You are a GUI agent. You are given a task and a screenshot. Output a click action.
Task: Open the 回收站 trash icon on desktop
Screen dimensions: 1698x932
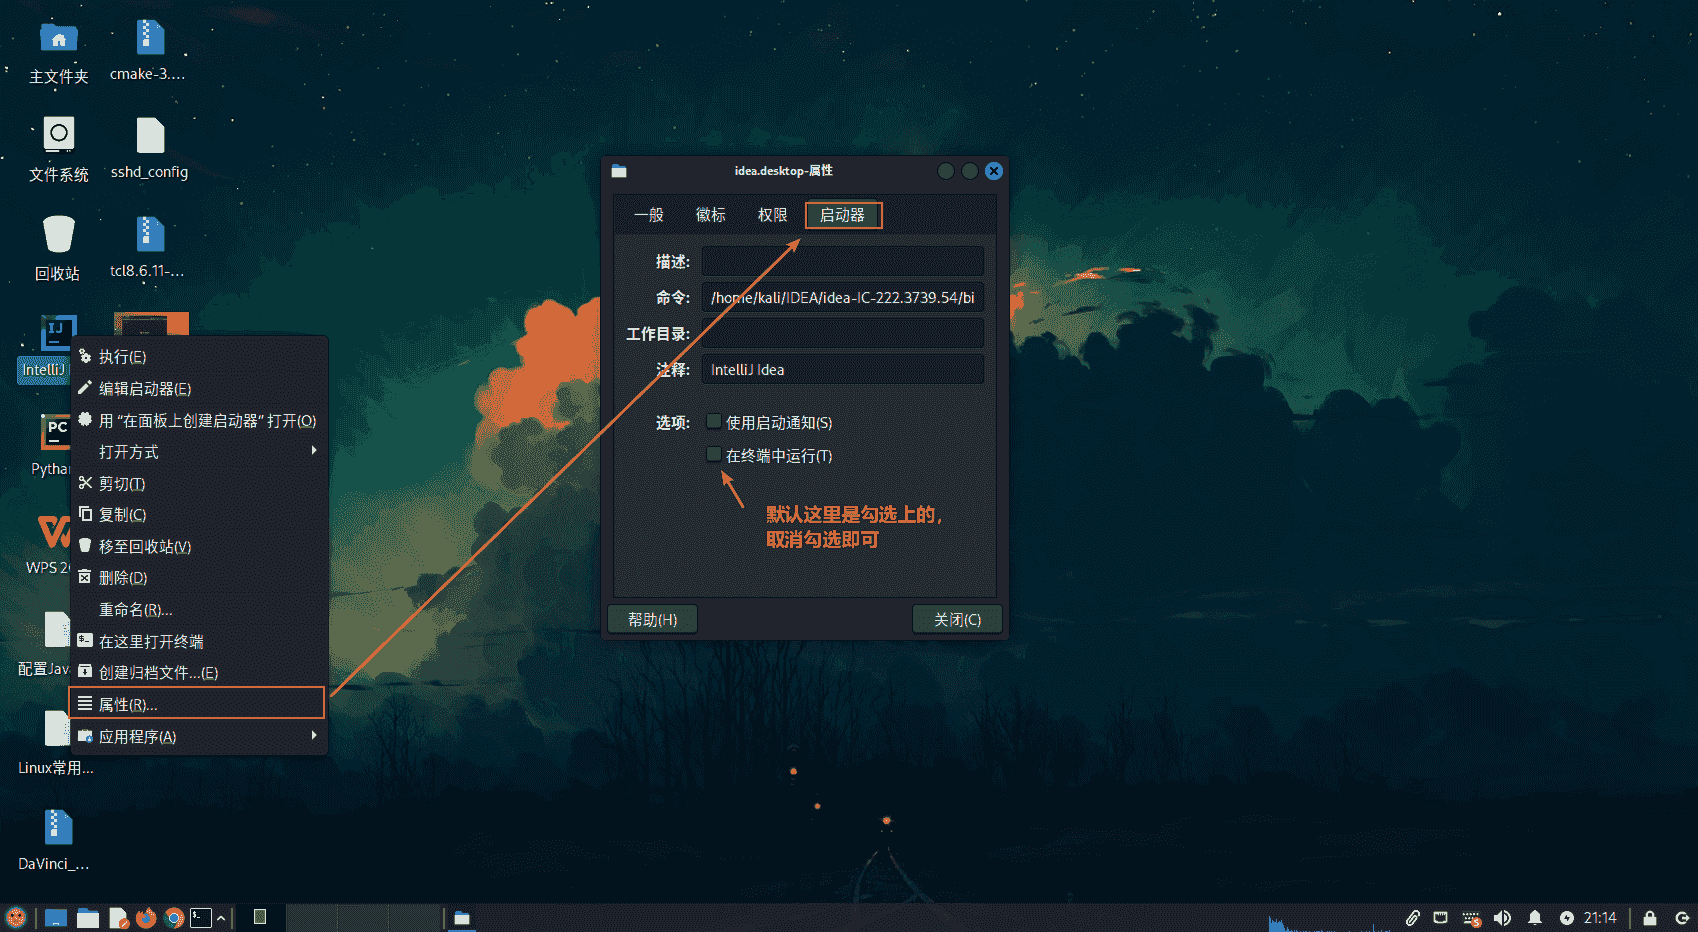pyautogui.click(x=58, y=235)
